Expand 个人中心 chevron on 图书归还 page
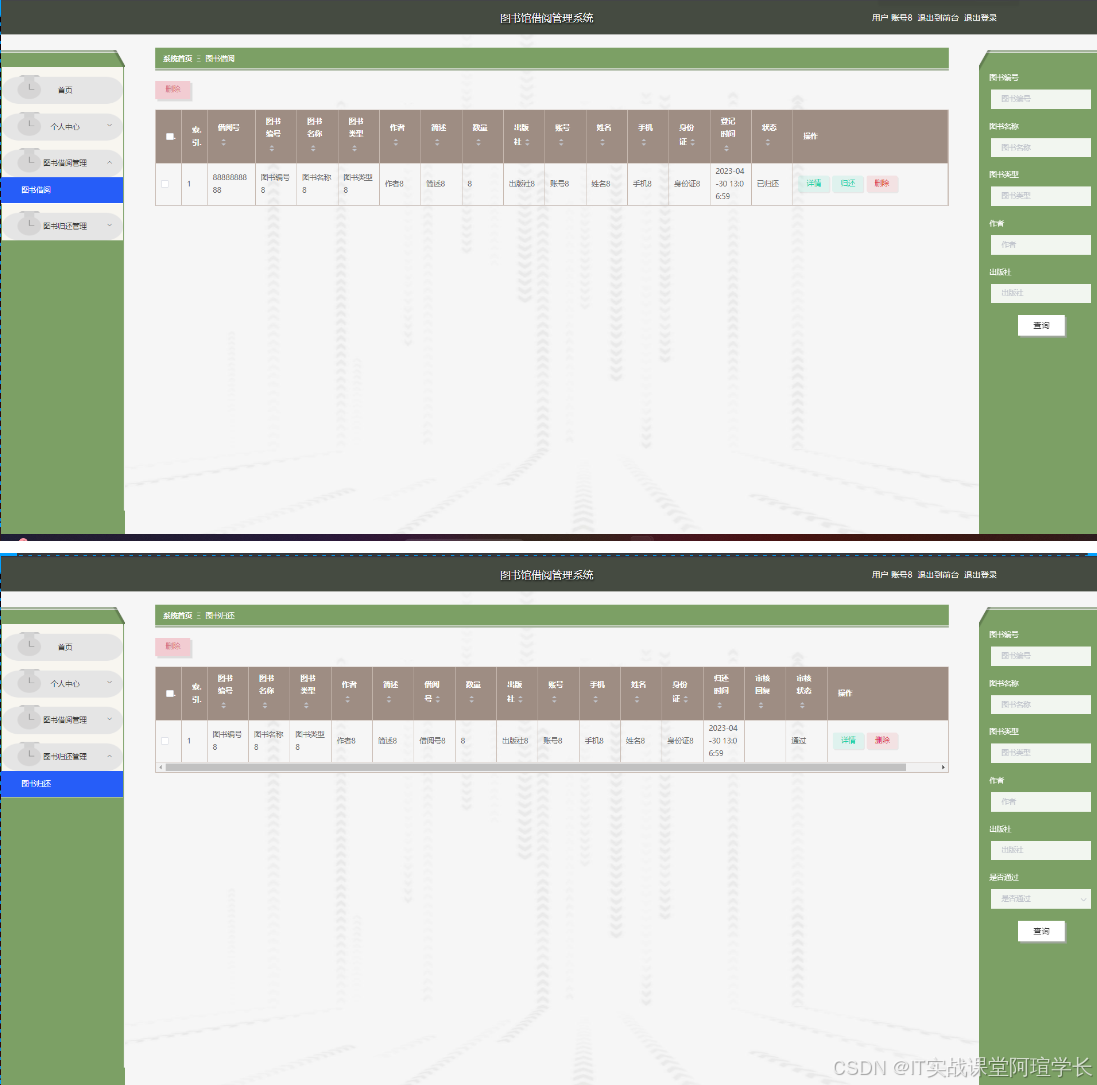 pos(109,682)
